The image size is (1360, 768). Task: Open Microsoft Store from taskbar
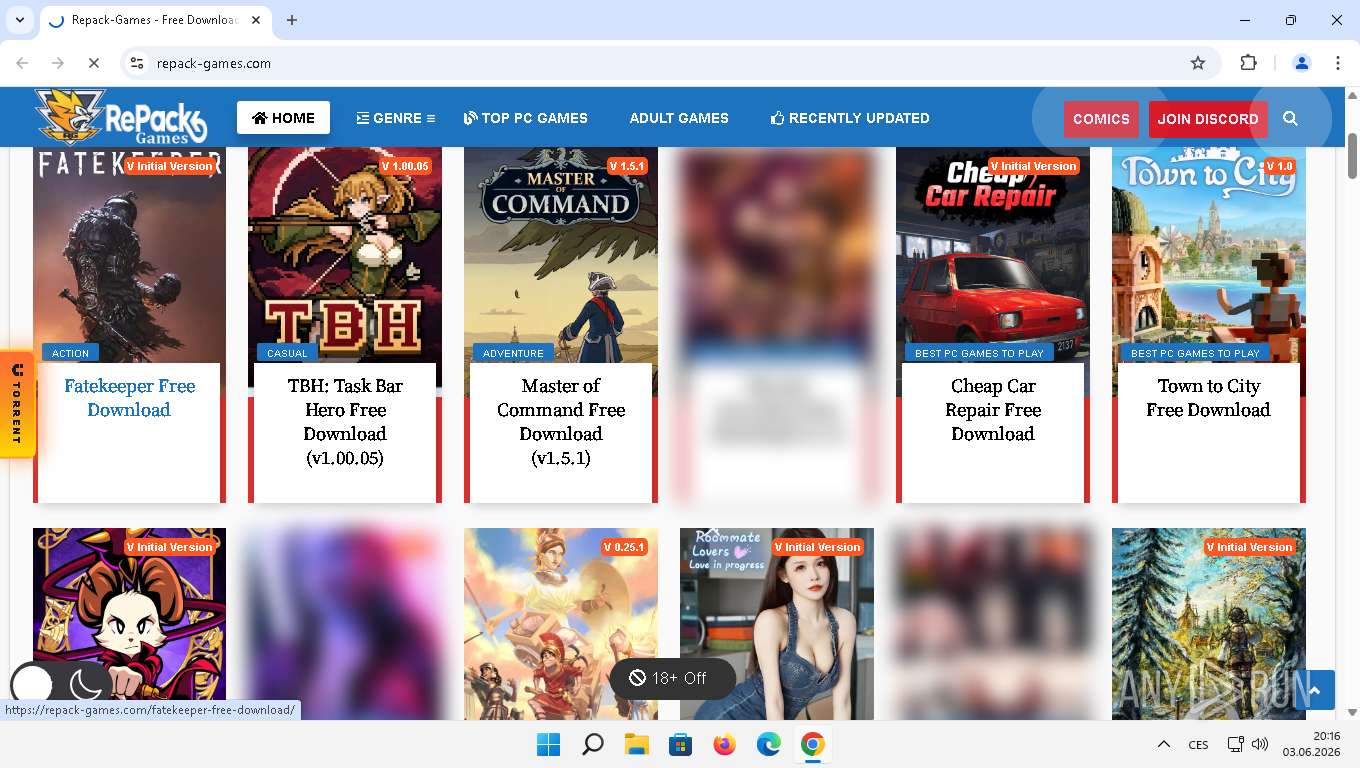681,744
